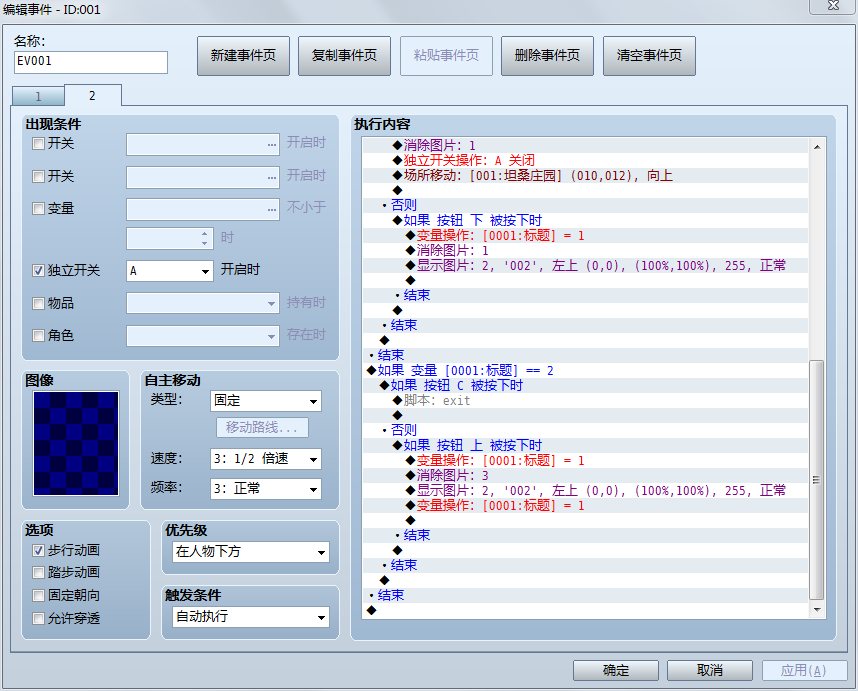The image size is (858, 691).
Task: Toggle the 变量 condition checkbox
Action: coord(38,208)
